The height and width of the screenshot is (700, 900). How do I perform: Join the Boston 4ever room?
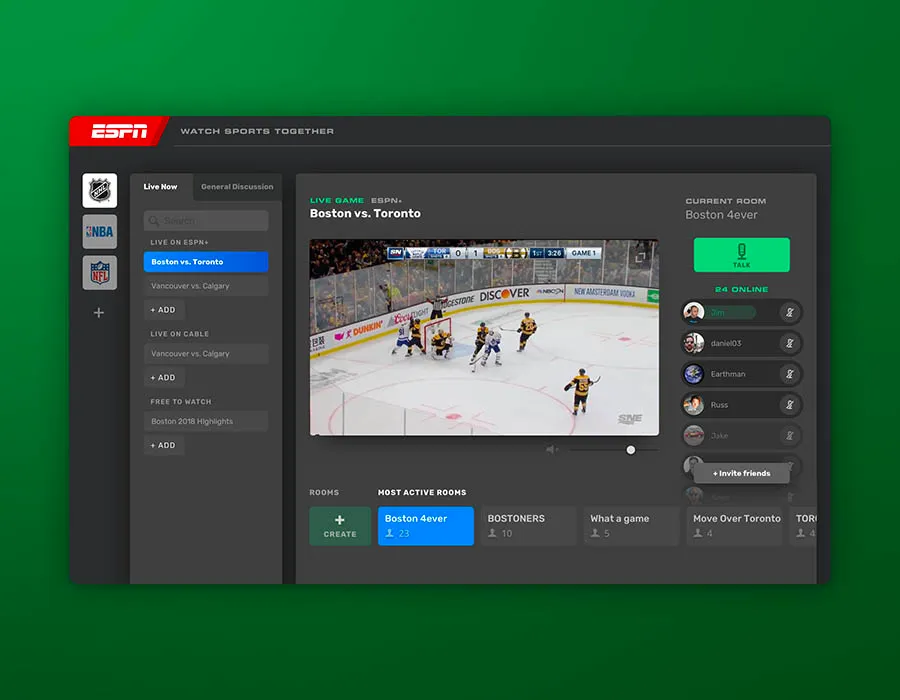[x=426, y=526]
